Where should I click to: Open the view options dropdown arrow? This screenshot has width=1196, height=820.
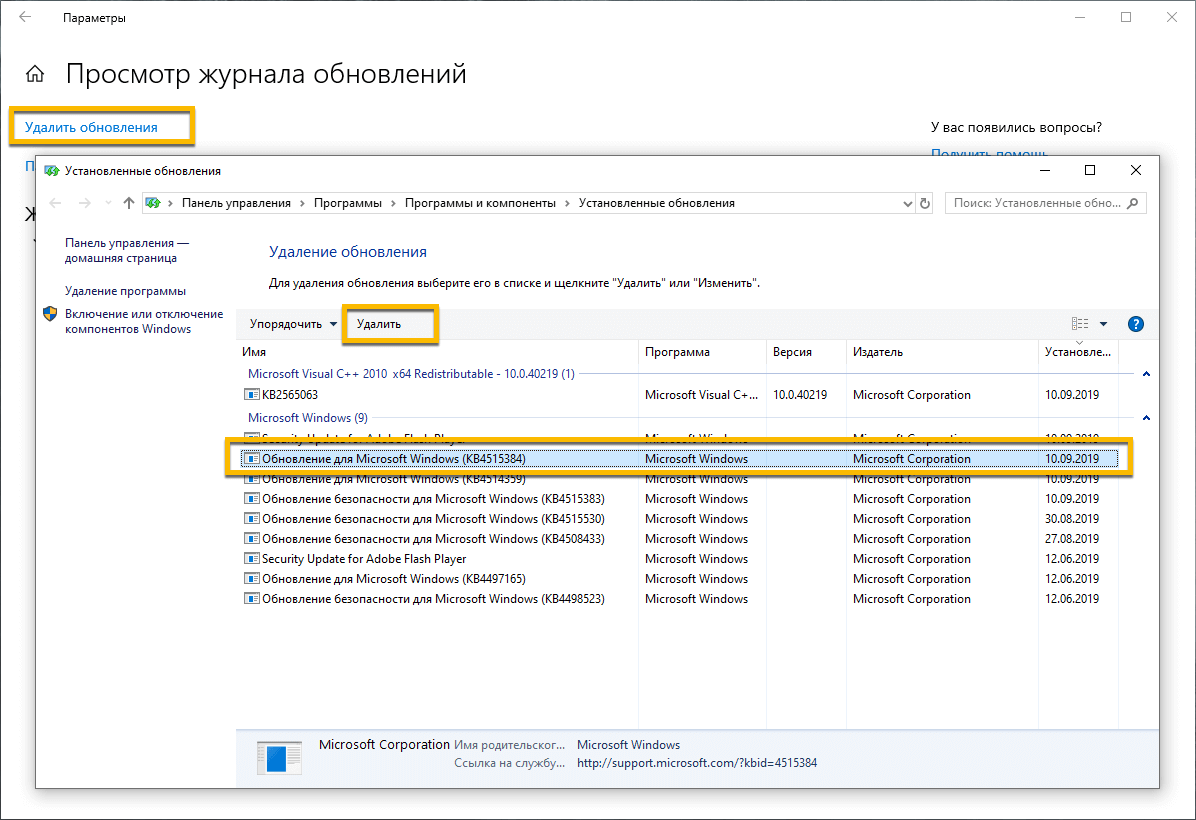coord(1104,323)
